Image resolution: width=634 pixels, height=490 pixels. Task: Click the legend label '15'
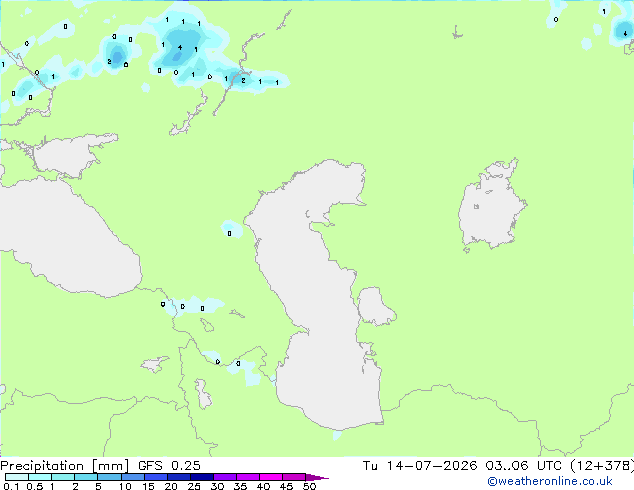(x=148, y=486)
